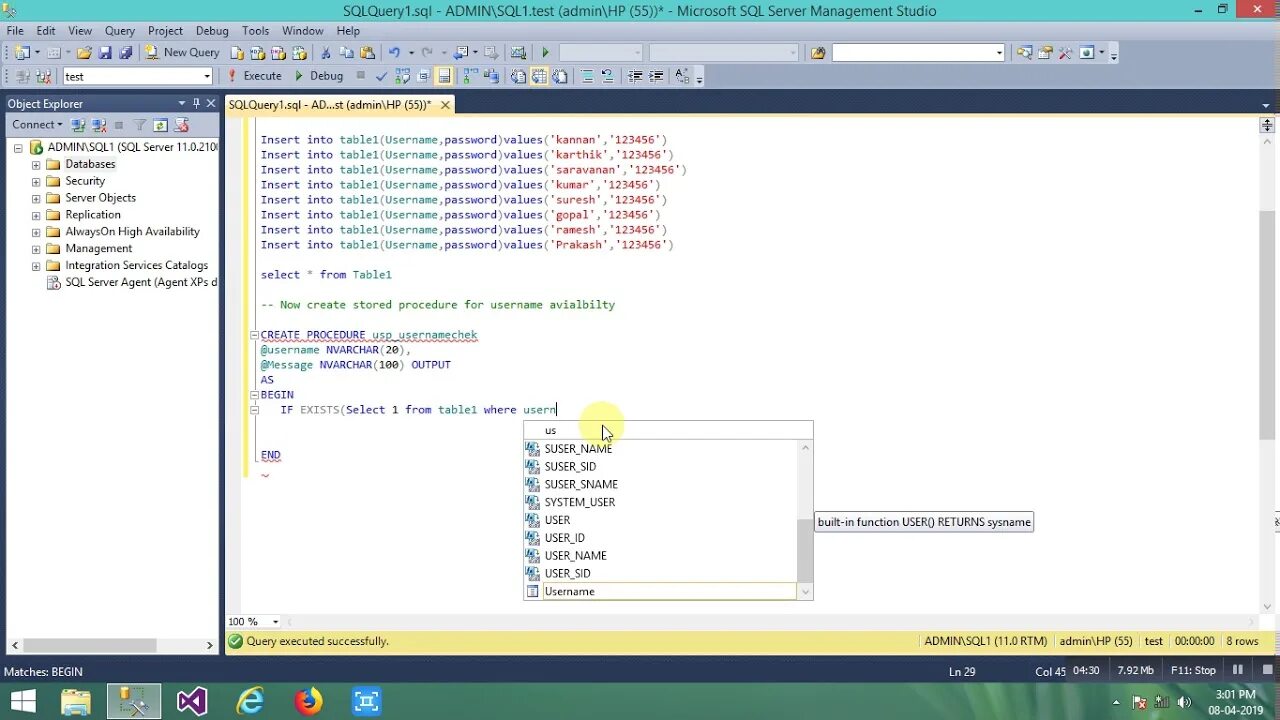Image resolution: width=1280 pixels, height=720 pixels.
Task: Open Internet Explorer from the taskbar
Action: point(249,701)
